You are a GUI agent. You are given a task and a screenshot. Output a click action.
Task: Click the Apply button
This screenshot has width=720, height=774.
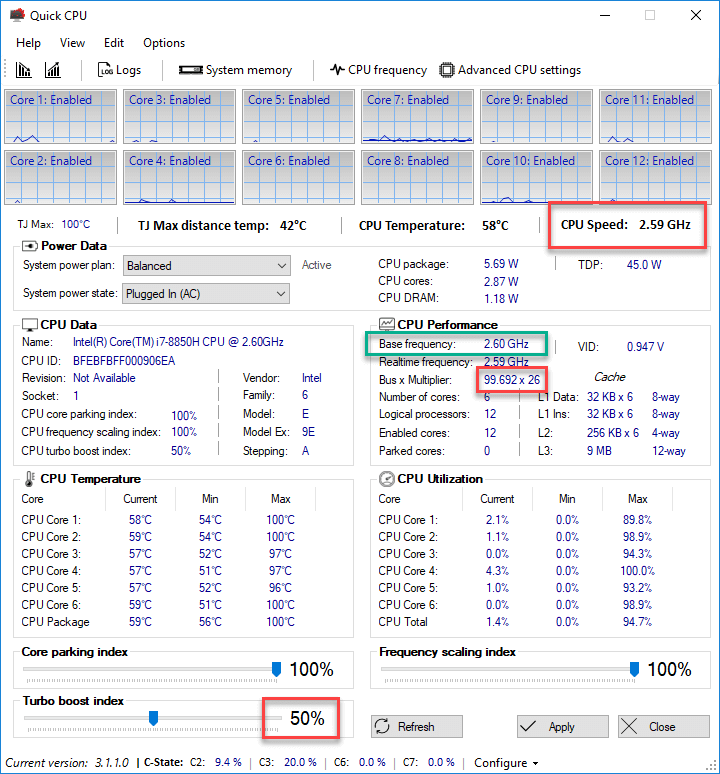click(563, 727)
